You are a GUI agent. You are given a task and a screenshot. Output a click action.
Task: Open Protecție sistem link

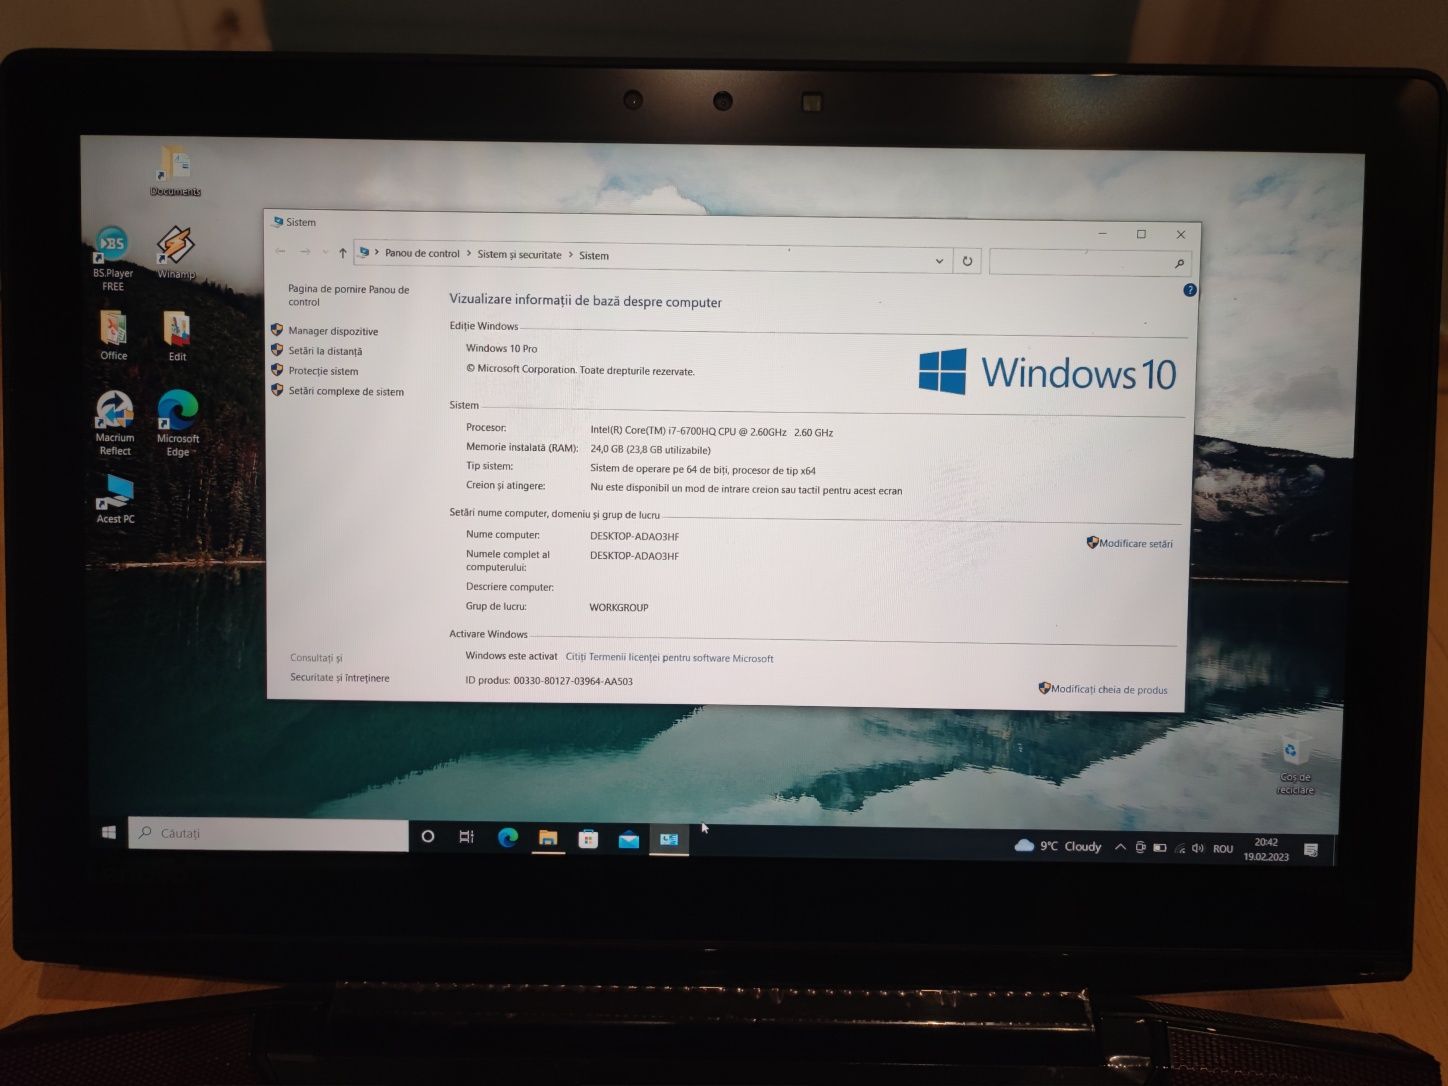point(323,371)
